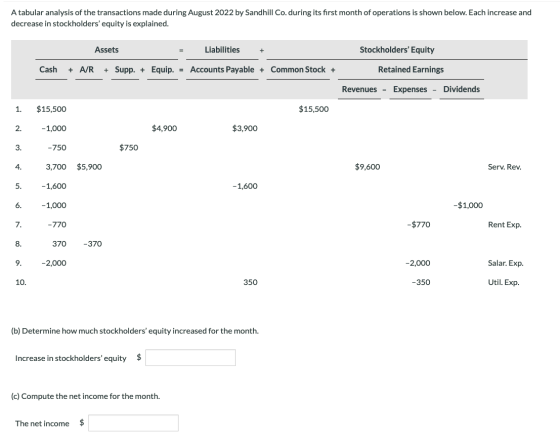The height and width of the screenshot is (444, 560).
Task: Select the -$770 Expenses value
Action: [419, 225]
